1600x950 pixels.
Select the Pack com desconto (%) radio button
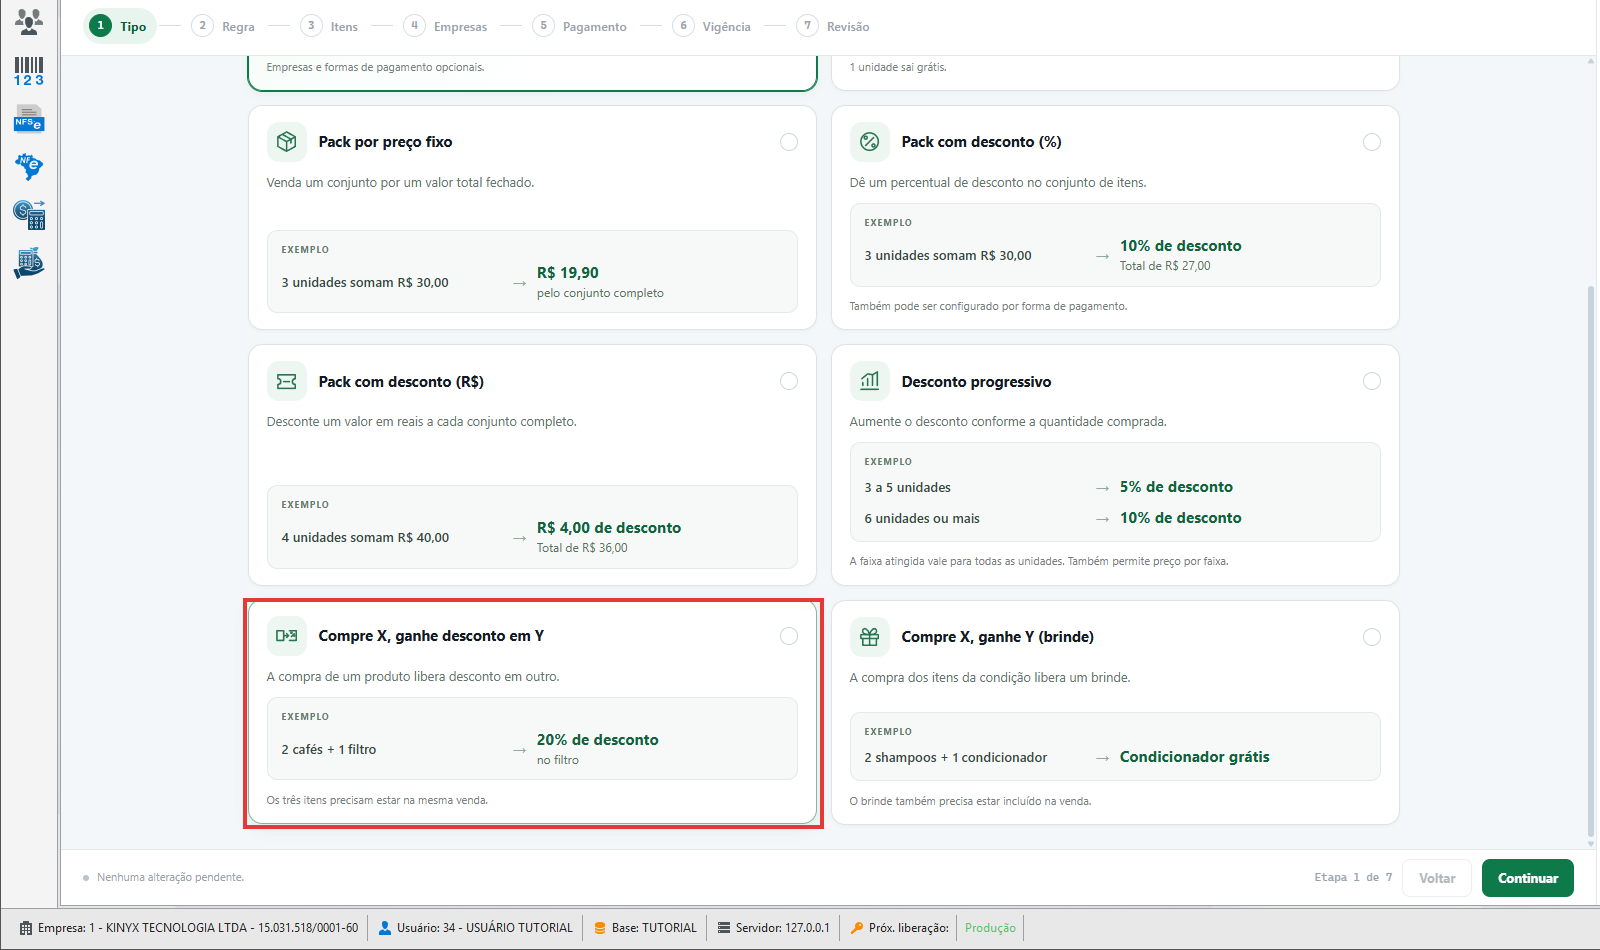pyautogui.click(x=1372, y=142)
